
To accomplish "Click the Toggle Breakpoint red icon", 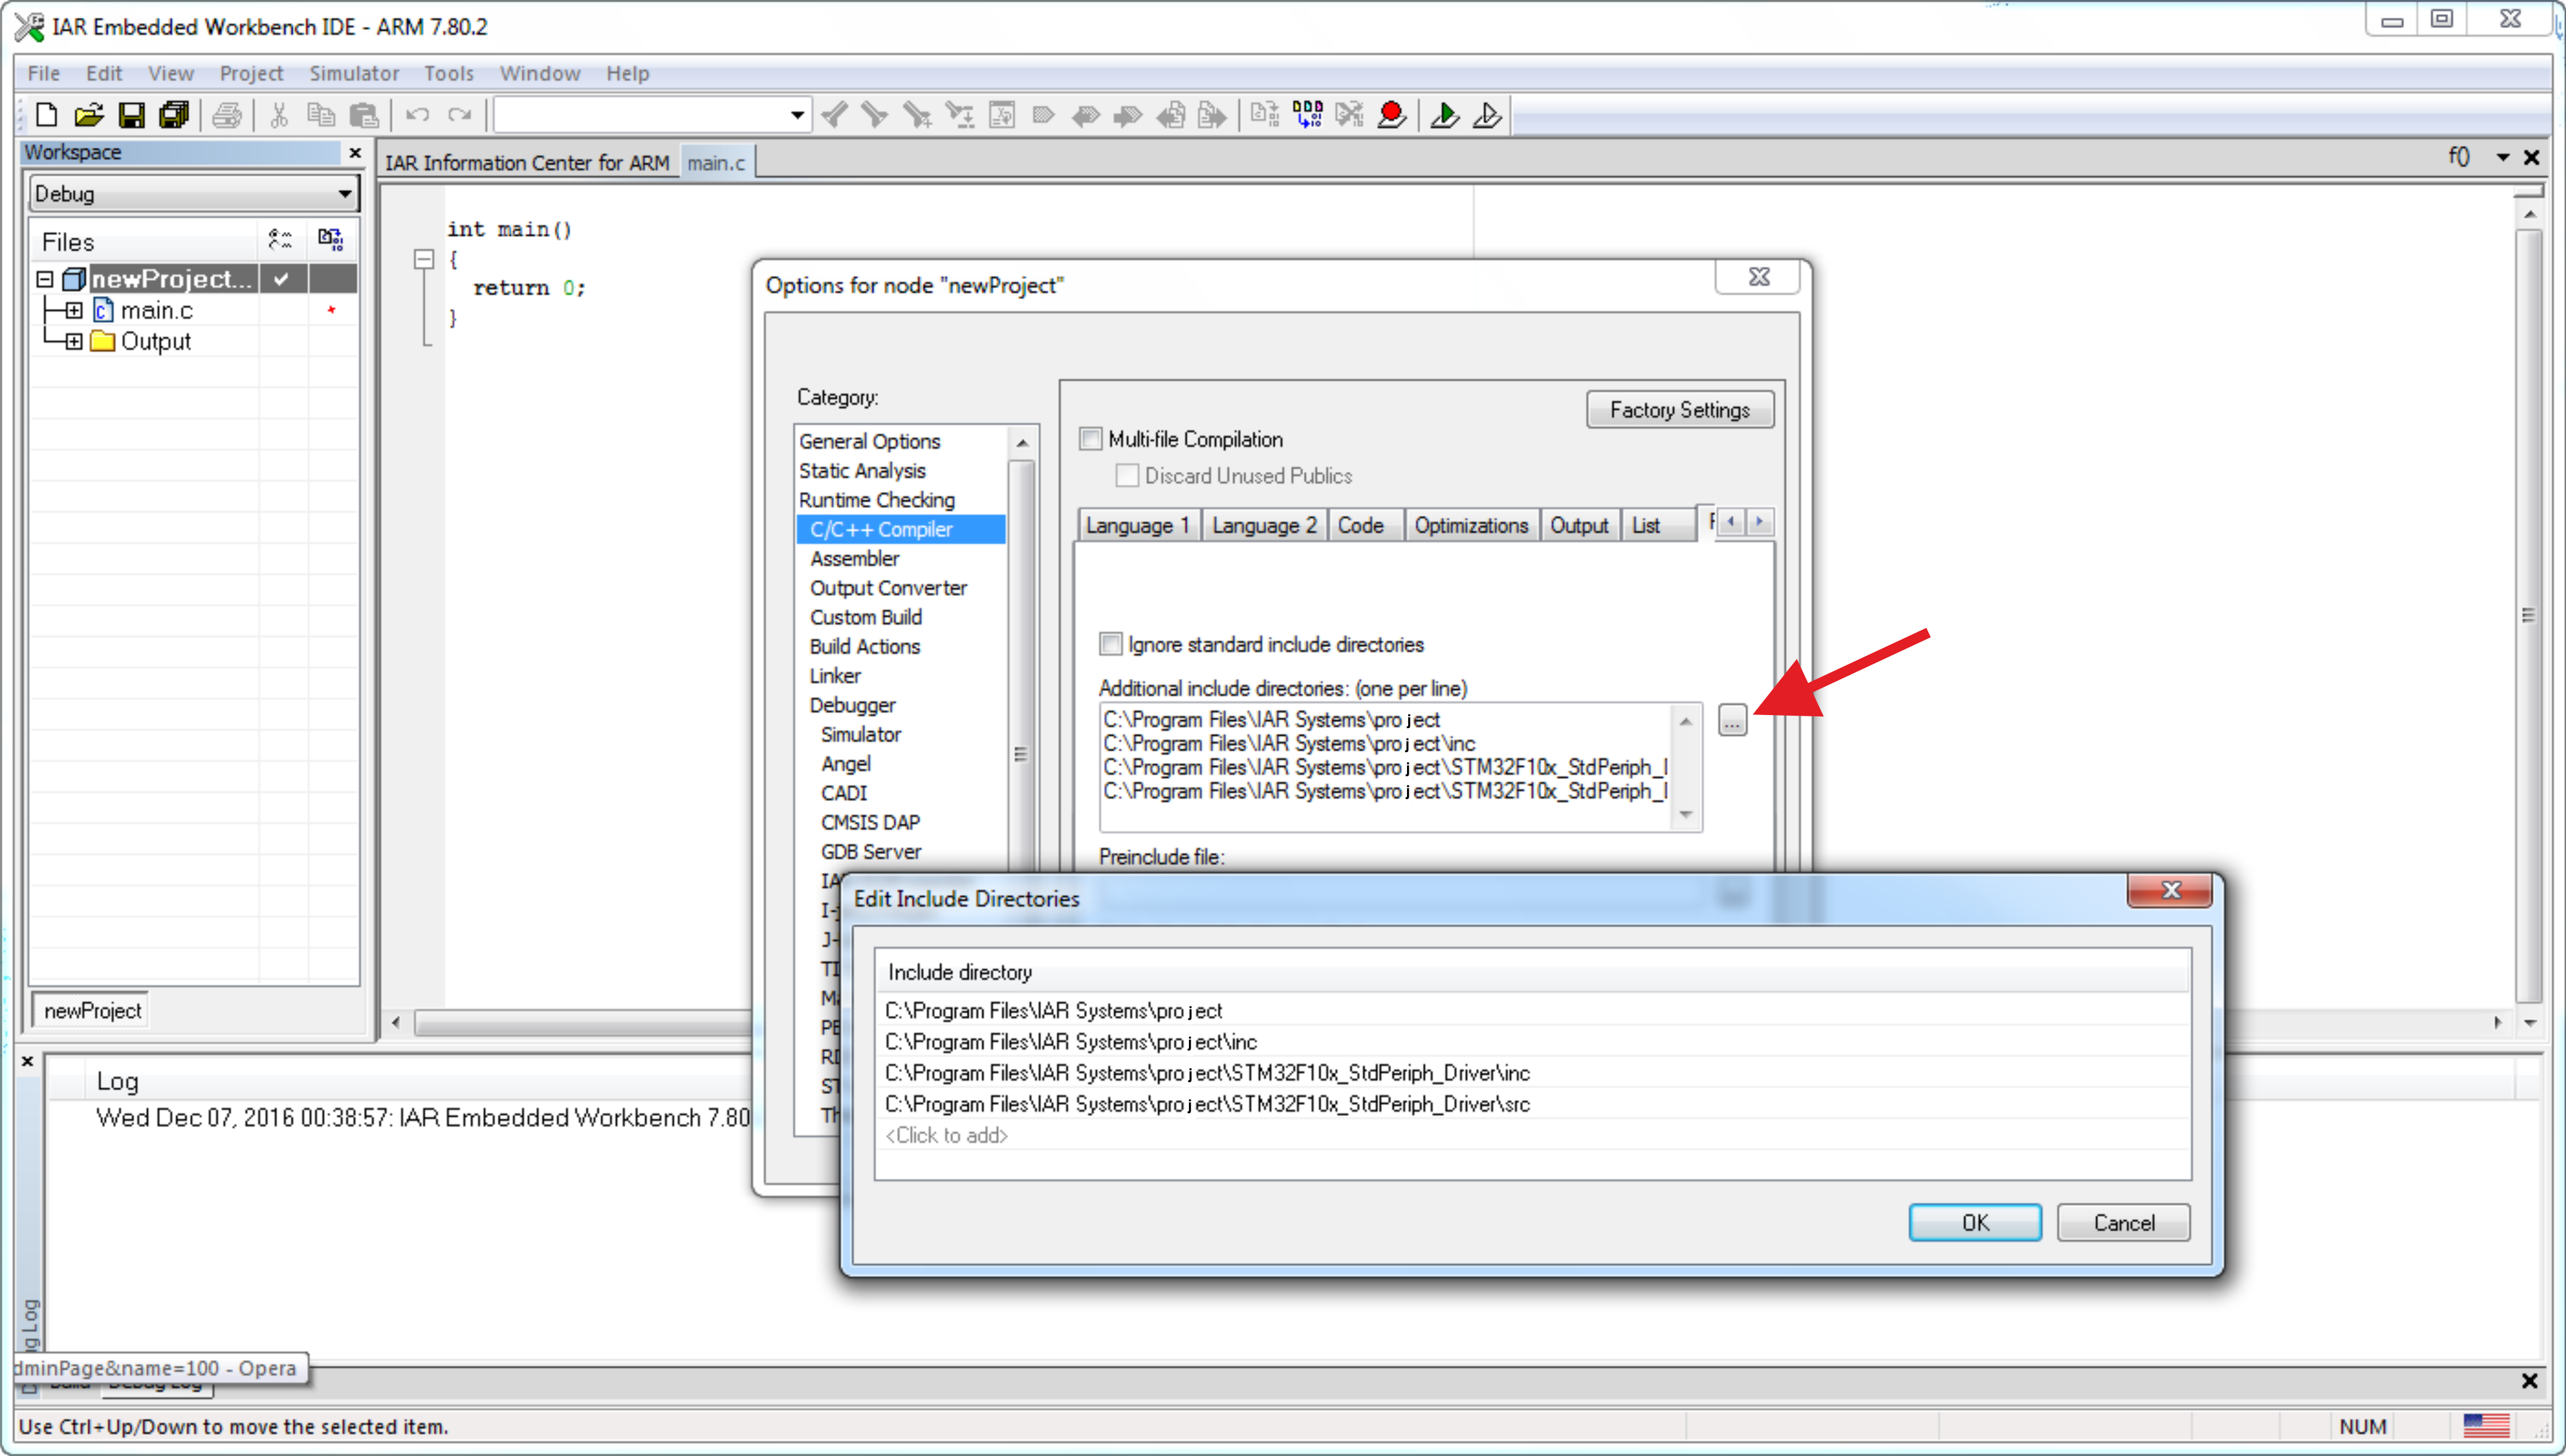I will [x=1391, y=116].
